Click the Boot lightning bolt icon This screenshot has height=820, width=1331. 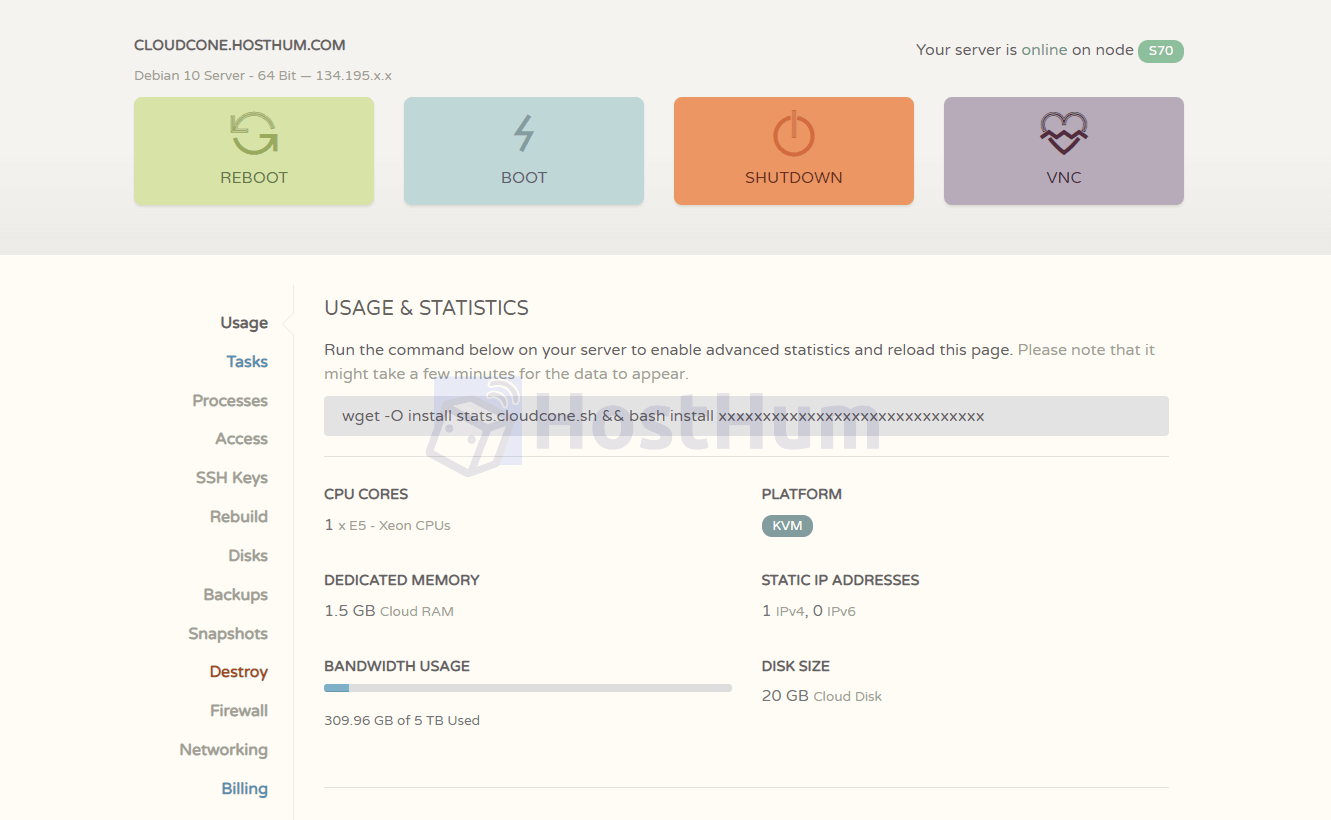[524, 133]
